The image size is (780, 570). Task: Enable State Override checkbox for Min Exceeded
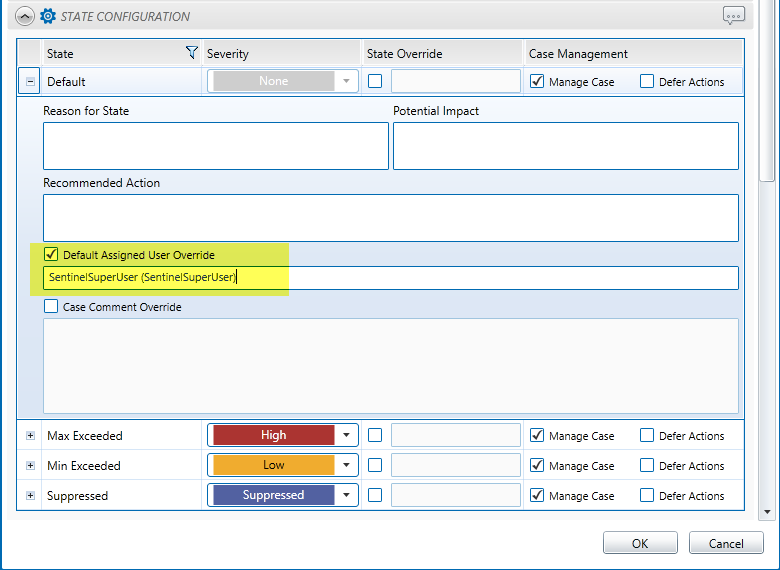tap(375, 466)
